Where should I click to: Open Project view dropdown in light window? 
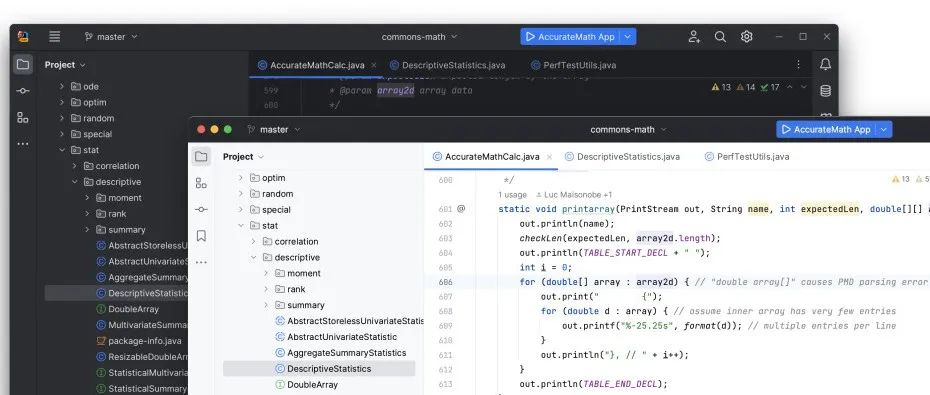click(x=244, y=157)
